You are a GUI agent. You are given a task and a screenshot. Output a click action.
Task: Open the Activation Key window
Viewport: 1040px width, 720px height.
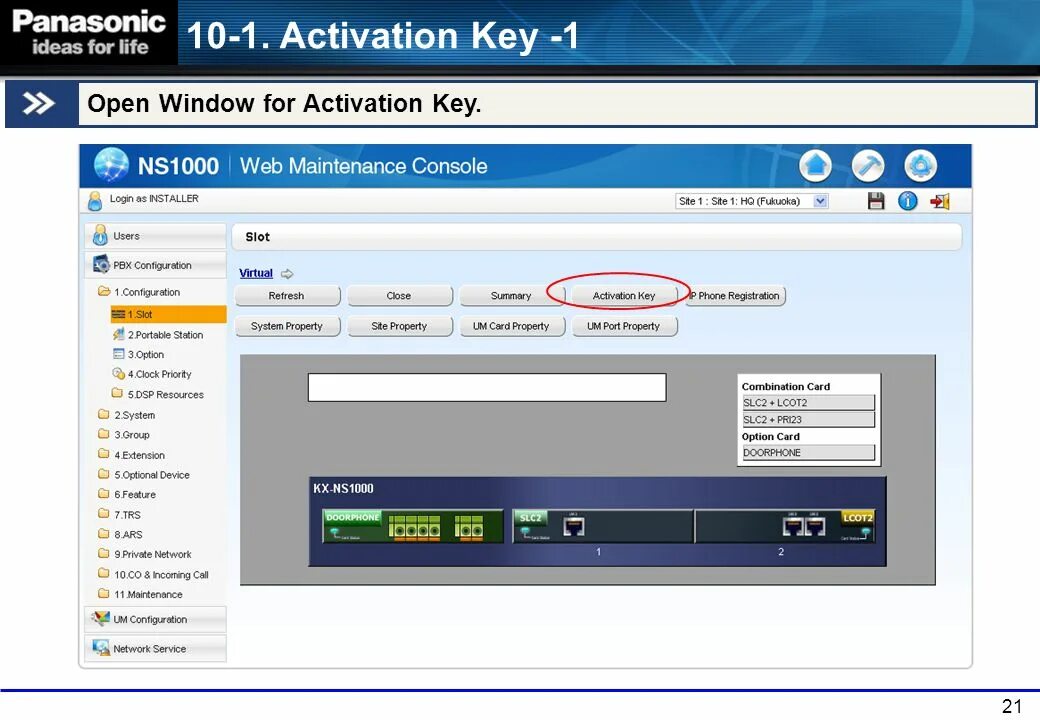(x=623, y=296)
